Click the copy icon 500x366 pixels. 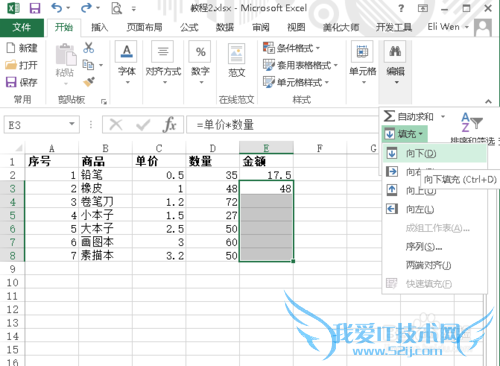(88, 64)
